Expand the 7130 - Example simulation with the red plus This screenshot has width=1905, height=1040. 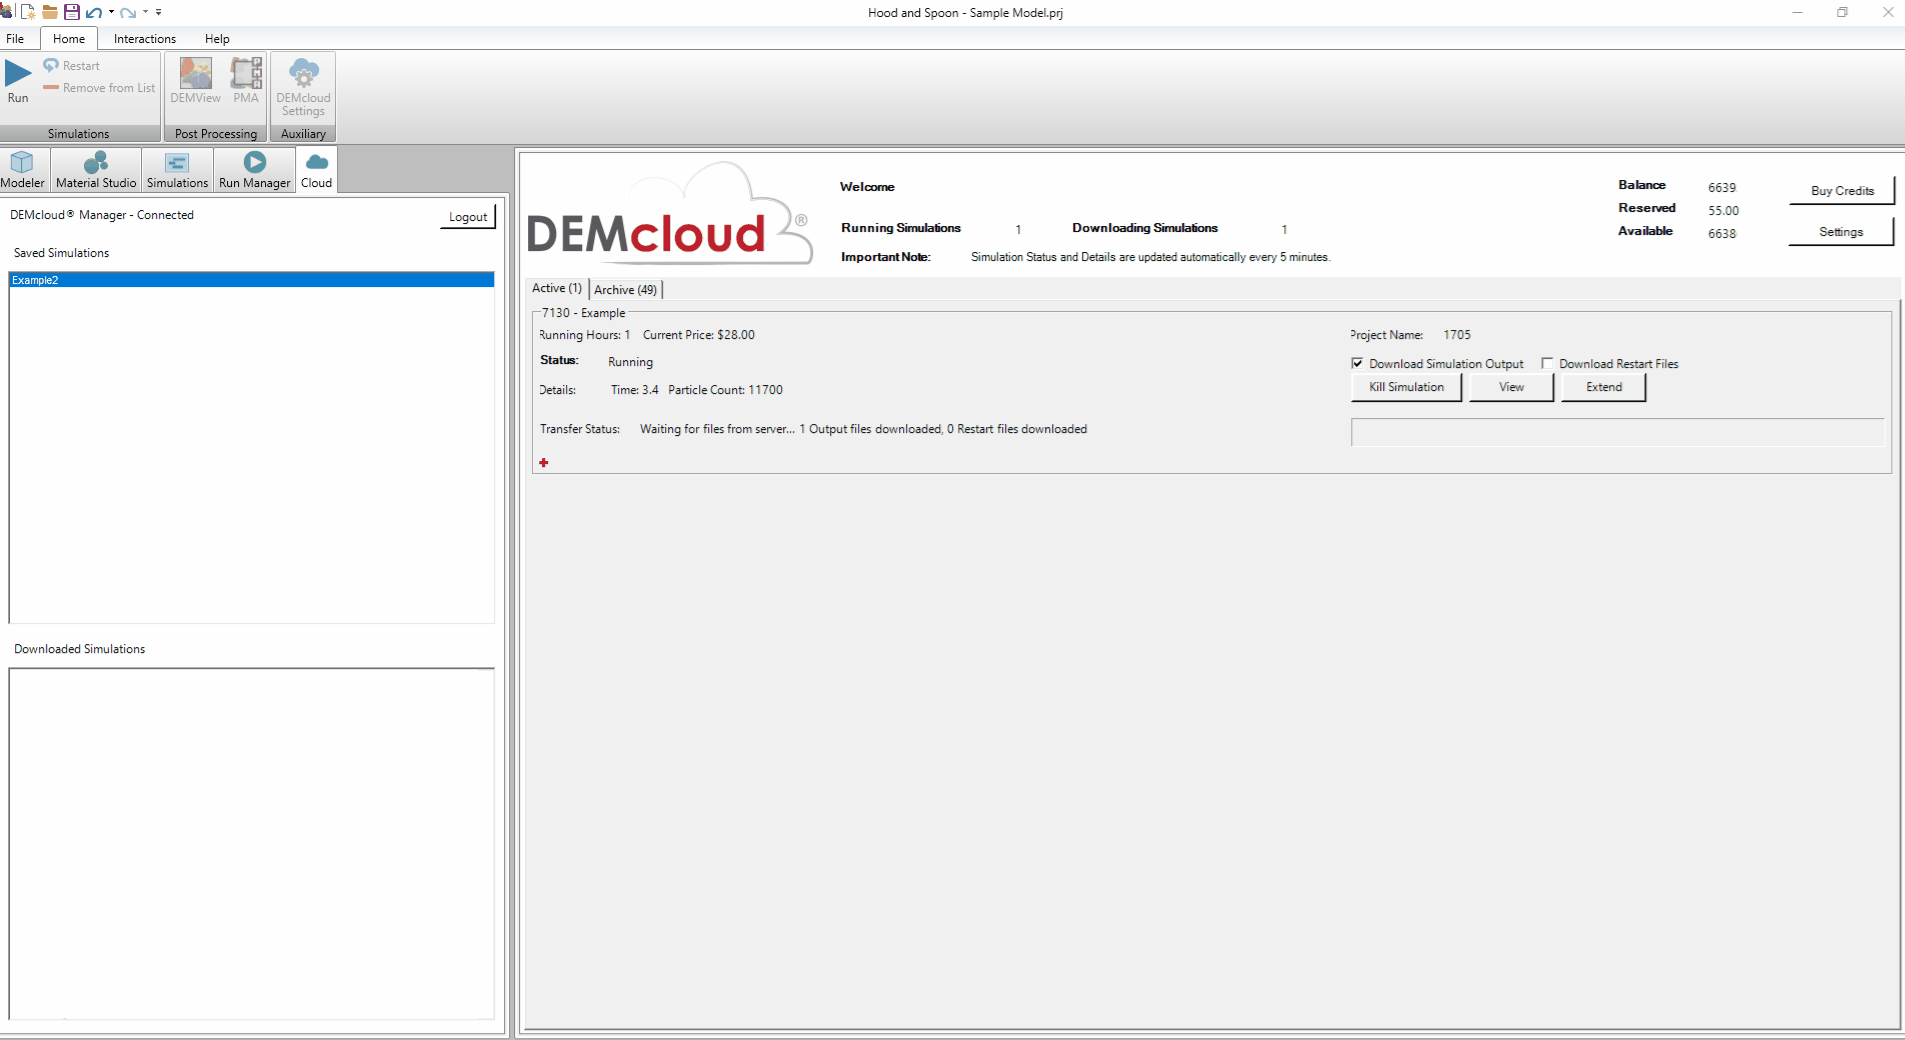point(544,462)
